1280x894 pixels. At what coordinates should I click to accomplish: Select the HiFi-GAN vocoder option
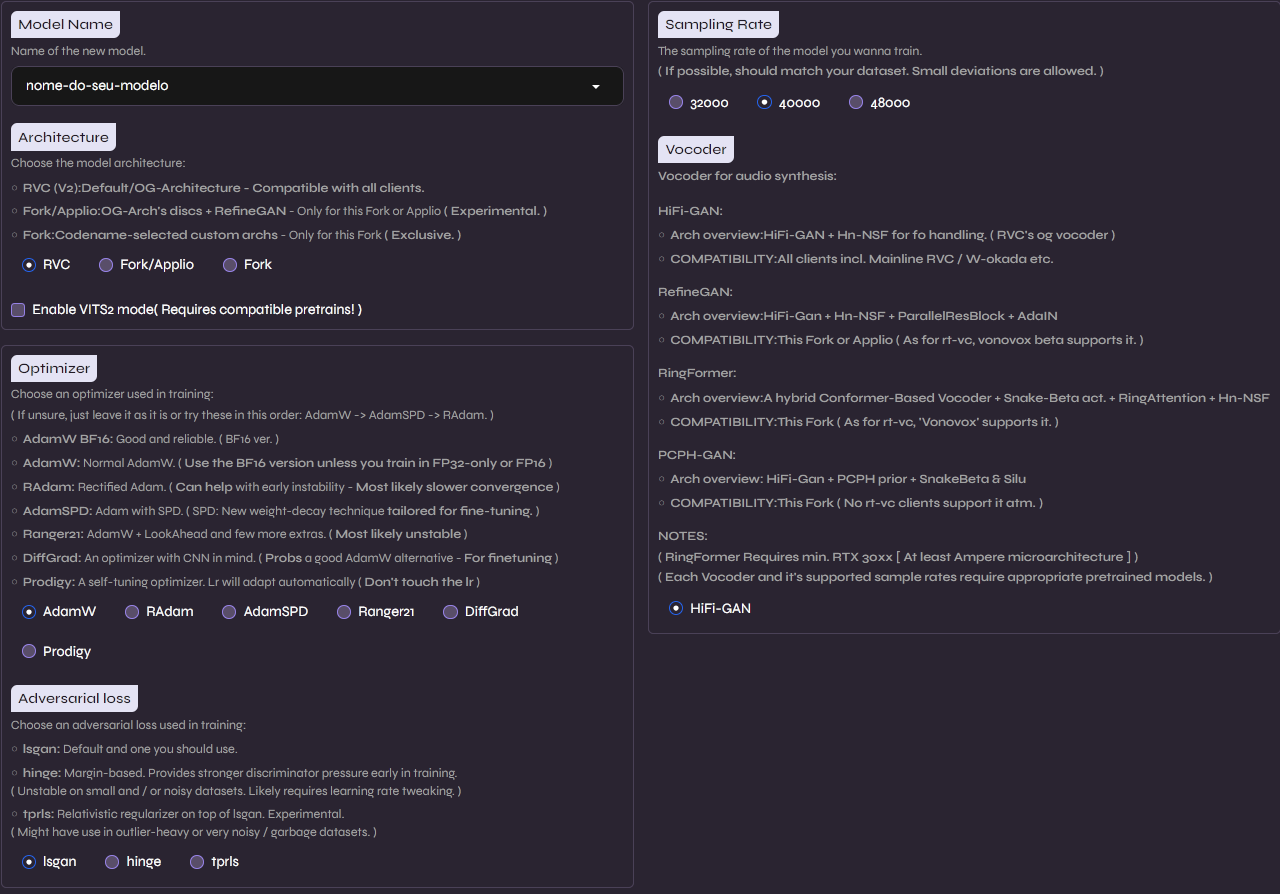[676, 608]
